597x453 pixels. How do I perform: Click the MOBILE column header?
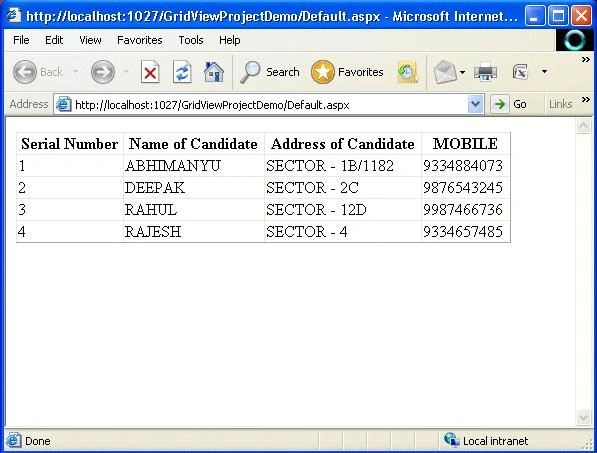point(465,144)
